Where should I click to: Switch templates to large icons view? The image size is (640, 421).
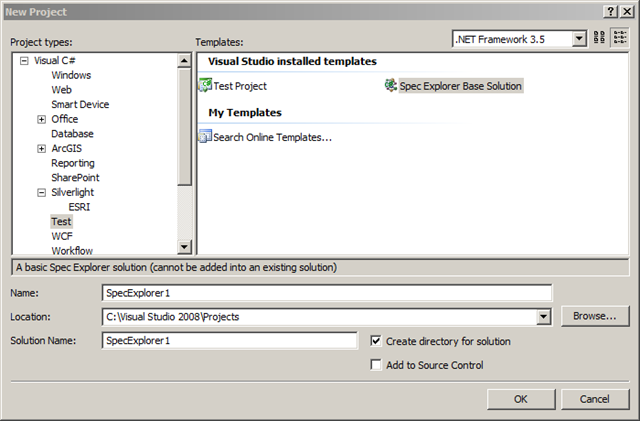tap(599, 37)
